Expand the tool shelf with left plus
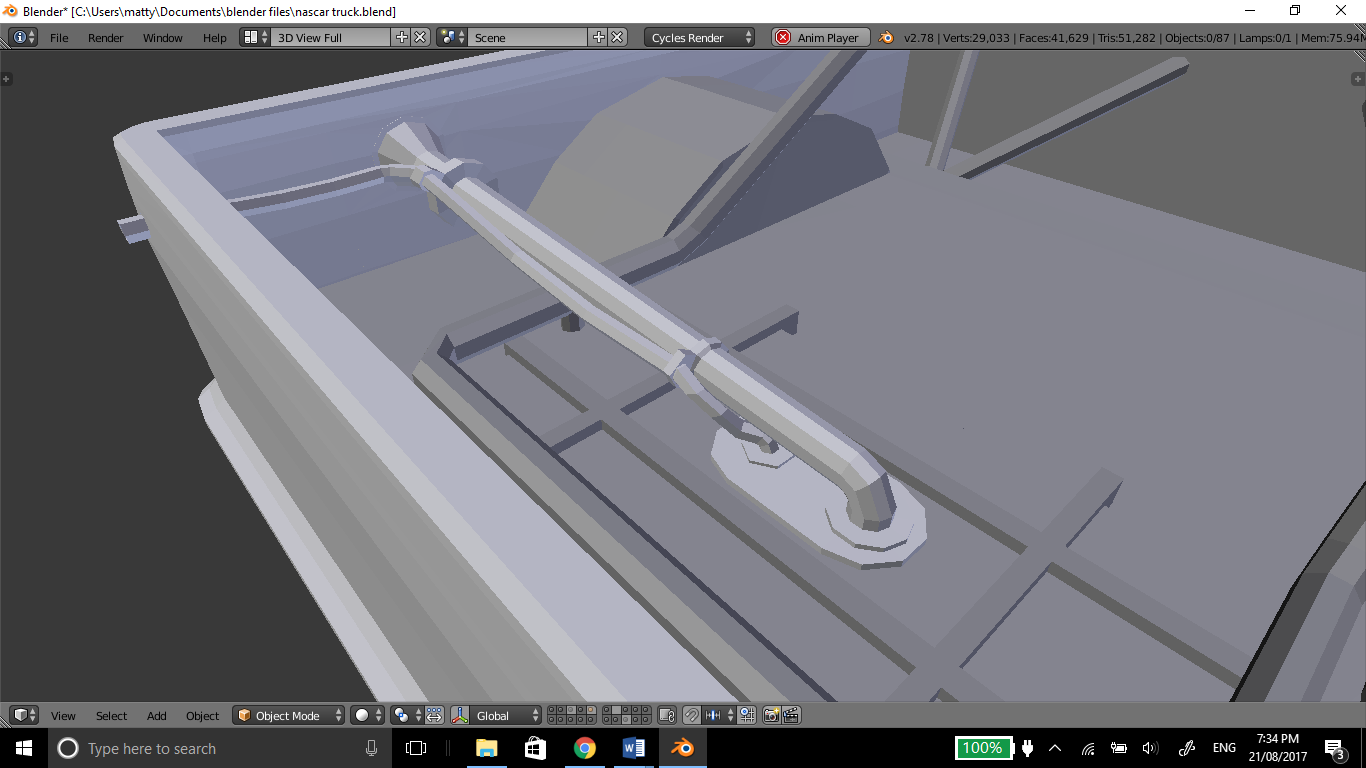Screen dimensions: 1366x768 (6, 78)
